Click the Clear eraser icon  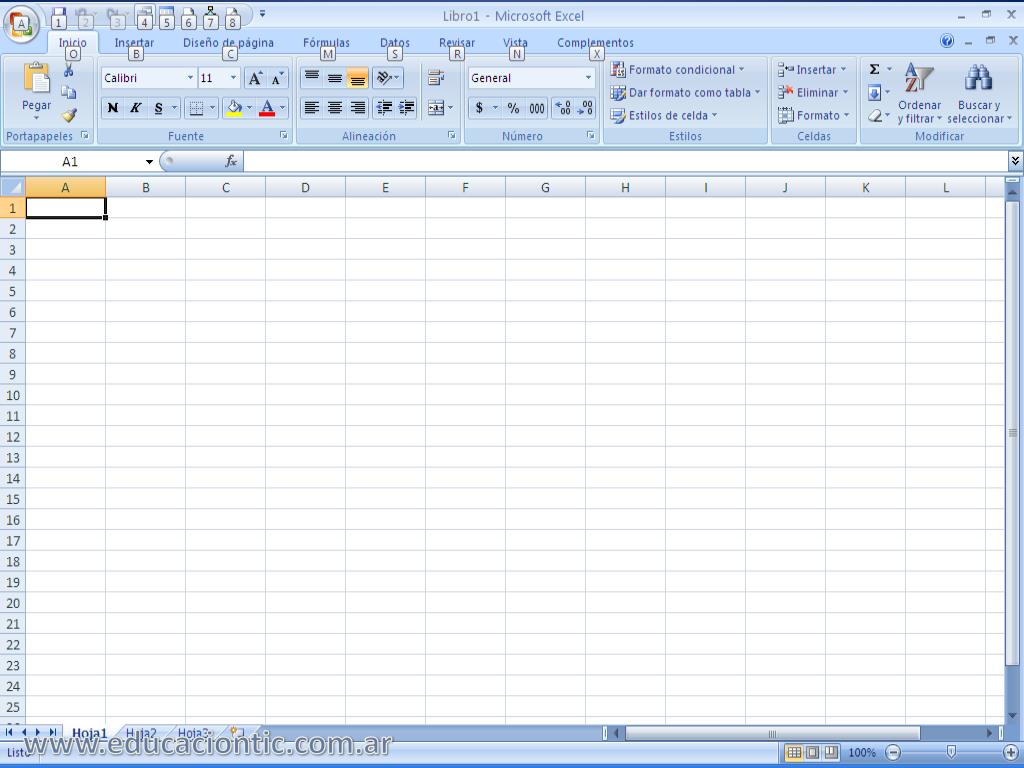[874, 116]
